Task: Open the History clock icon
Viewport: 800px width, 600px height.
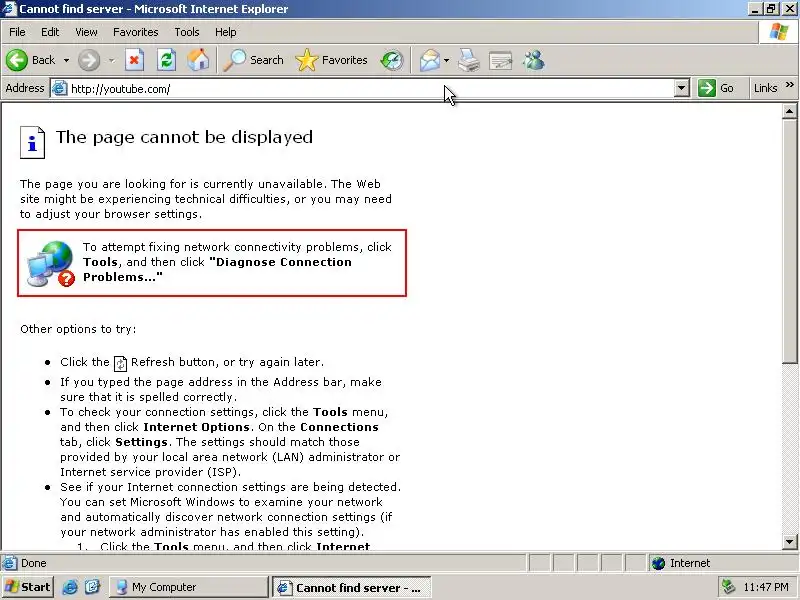Action: (392, 60)
